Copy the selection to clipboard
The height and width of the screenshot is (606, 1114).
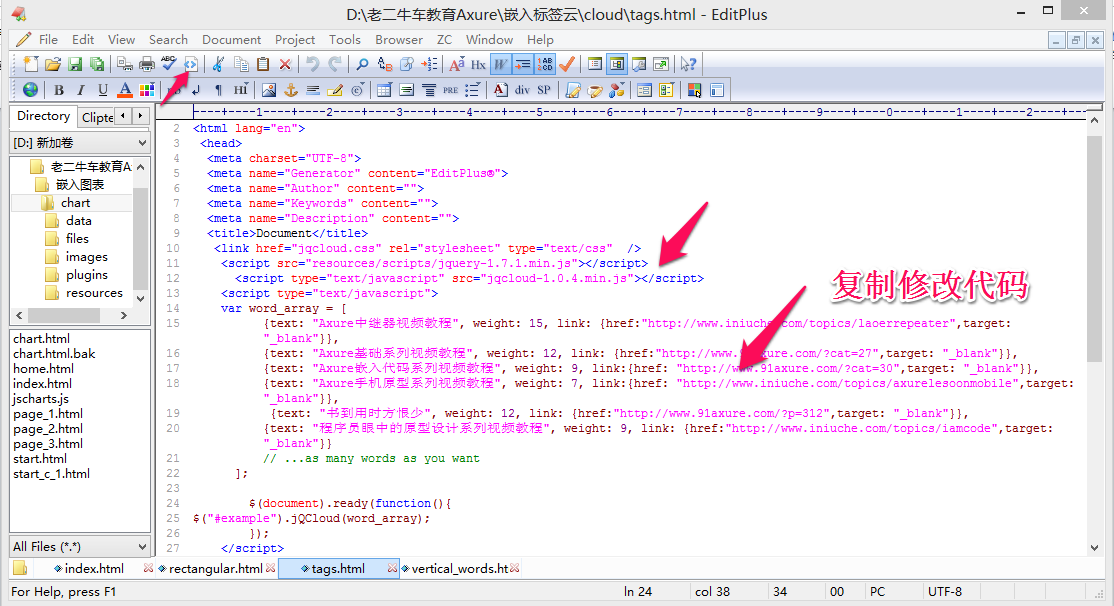tap(241, 64)
